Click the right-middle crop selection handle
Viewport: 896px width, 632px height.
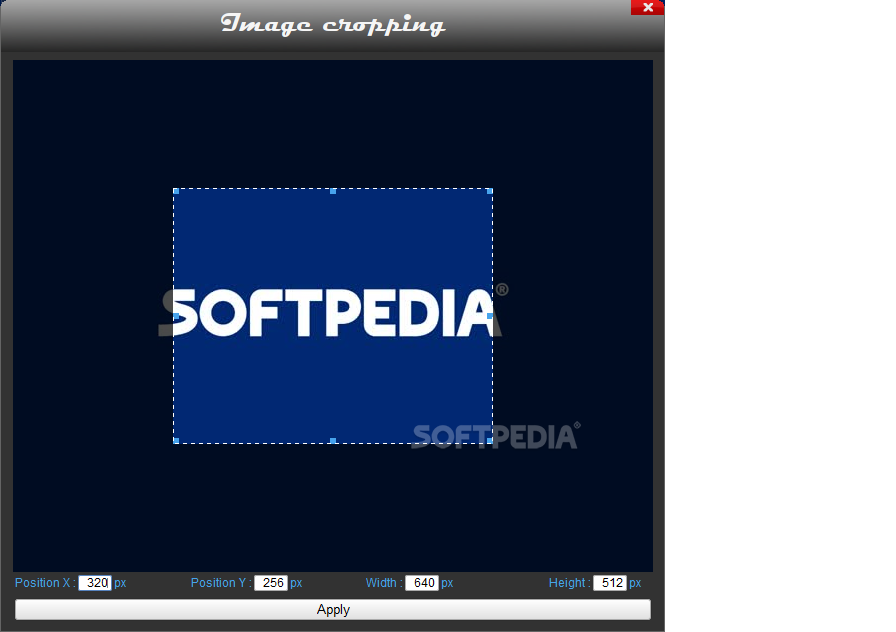pos(490,316)
